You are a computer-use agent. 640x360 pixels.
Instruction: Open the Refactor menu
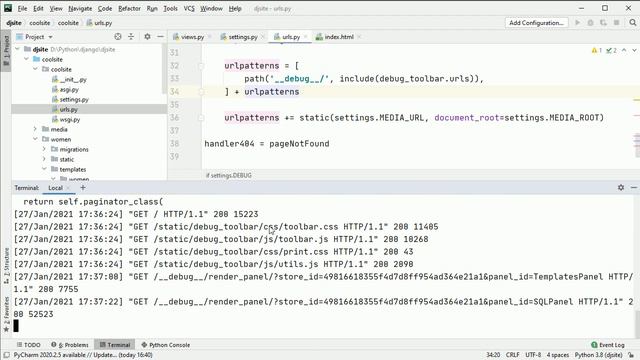[129, 8]
